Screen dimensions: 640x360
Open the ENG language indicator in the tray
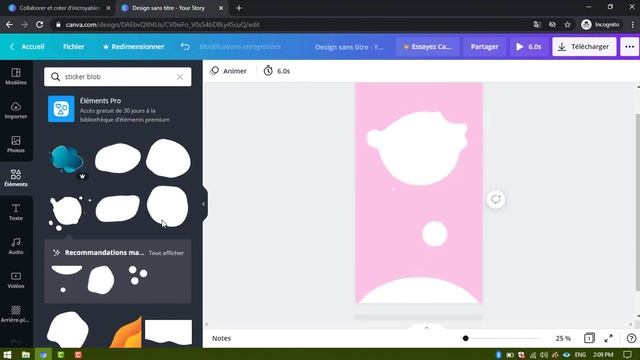580,355
